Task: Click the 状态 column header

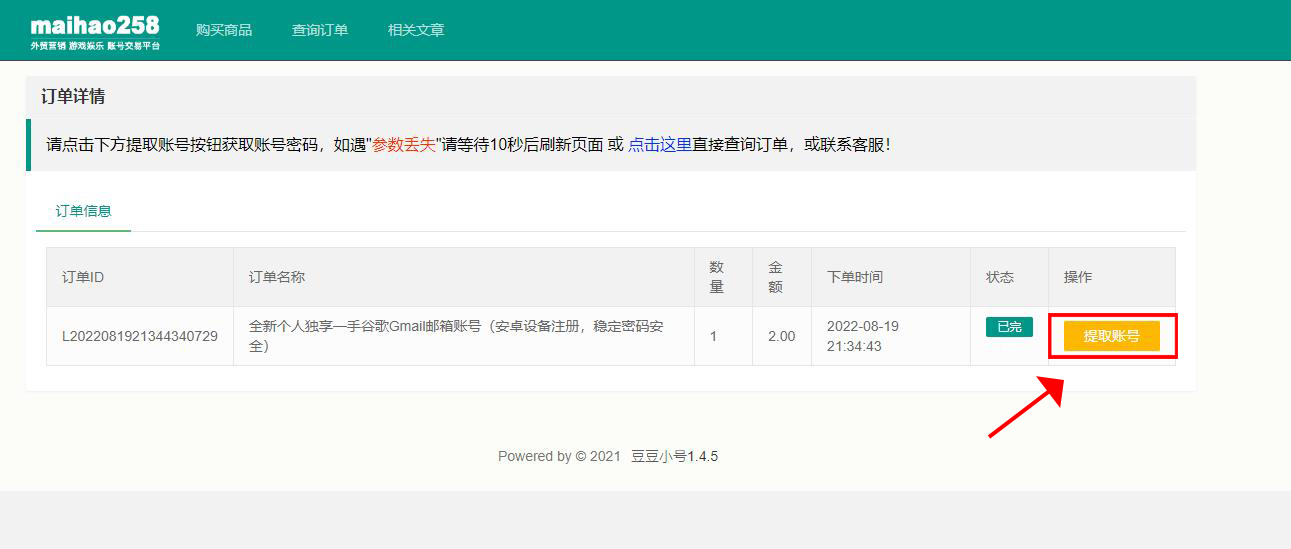Action: tap(1000, 277)
